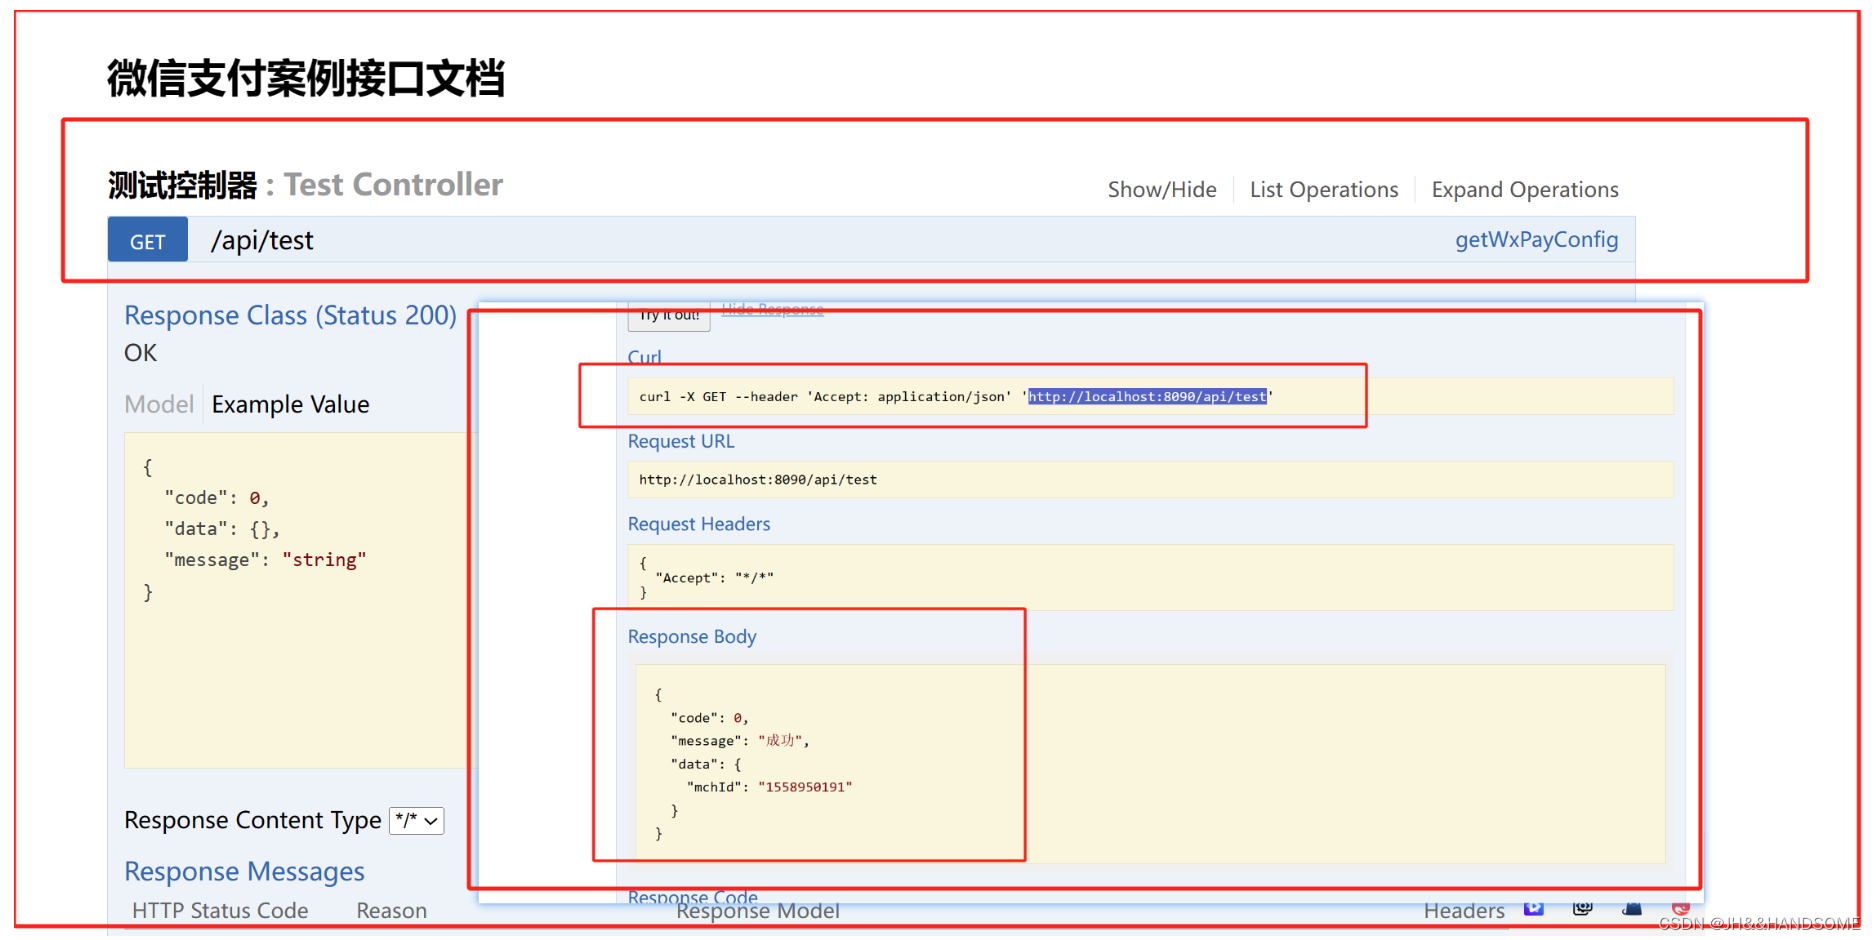Open the Response Content Type dropdown

click(x=417, y=821)
